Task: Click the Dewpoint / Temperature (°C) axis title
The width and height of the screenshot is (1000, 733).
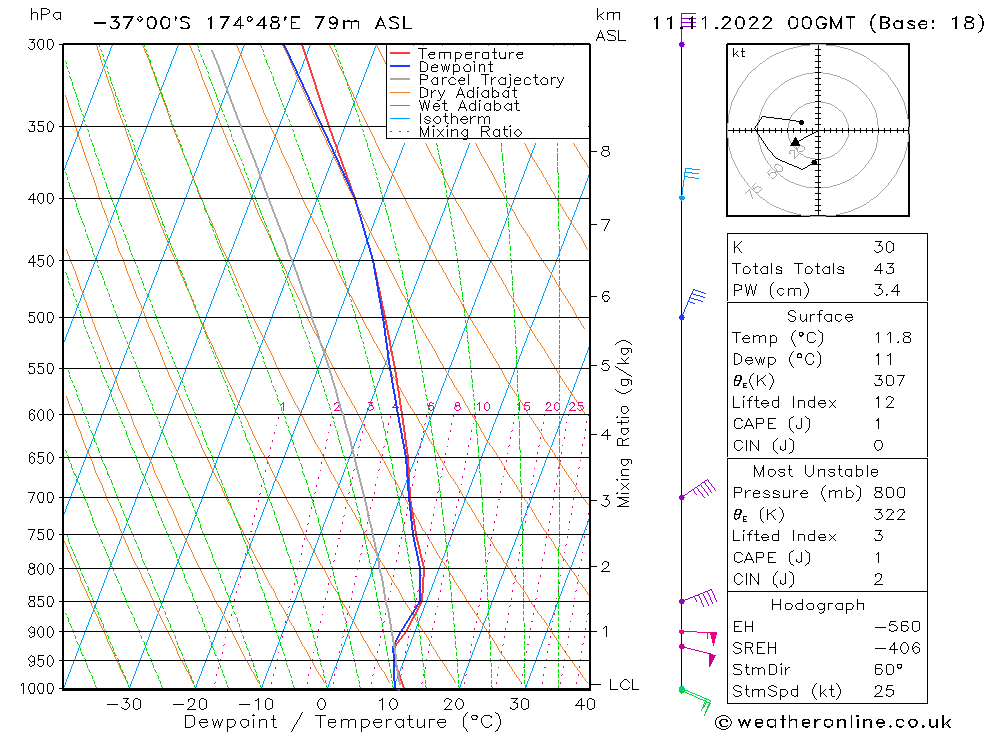Action: [x=342, y=722]
